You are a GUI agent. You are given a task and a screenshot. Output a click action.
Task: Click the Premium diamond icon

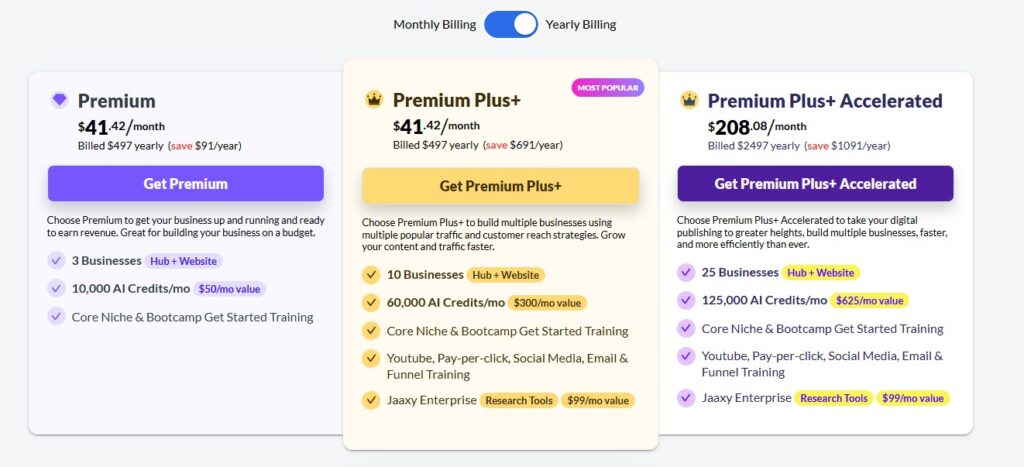(59, 100)
